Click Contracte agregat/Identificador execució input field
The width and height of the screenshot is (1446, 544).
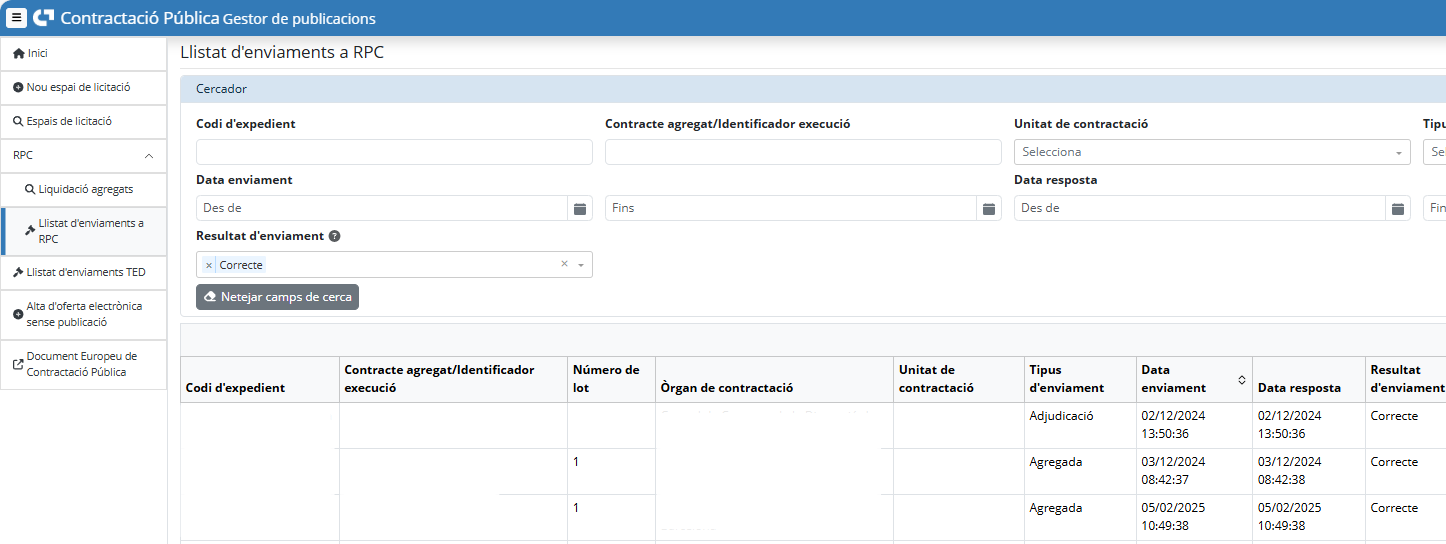pyautogui.click(x=802, y=152)
